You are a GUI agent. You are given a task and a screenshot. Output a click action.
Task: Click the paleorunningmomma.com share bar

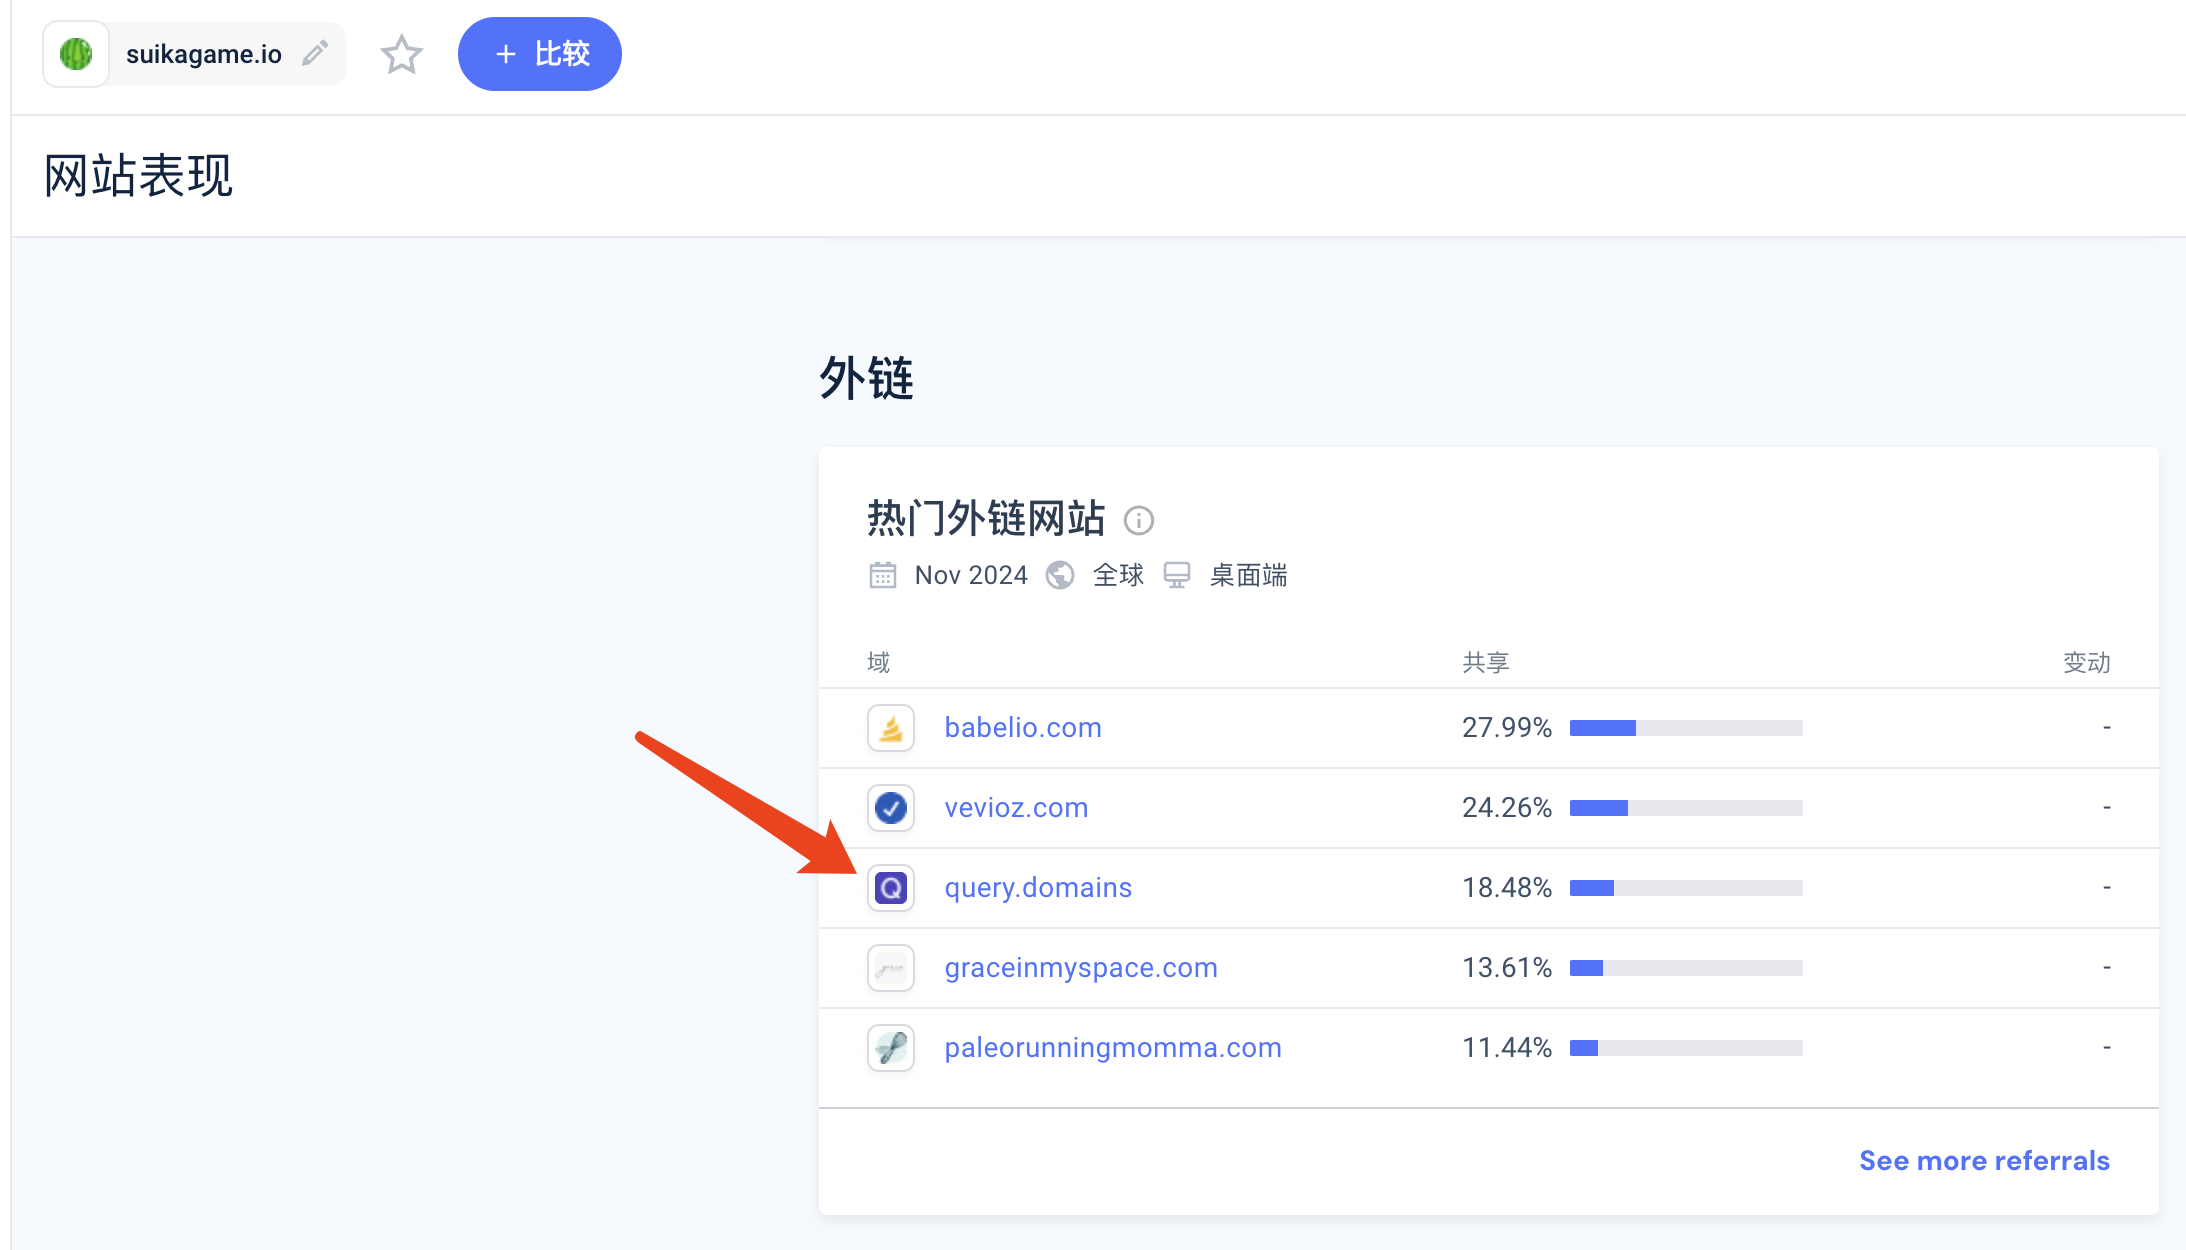1686,1048
